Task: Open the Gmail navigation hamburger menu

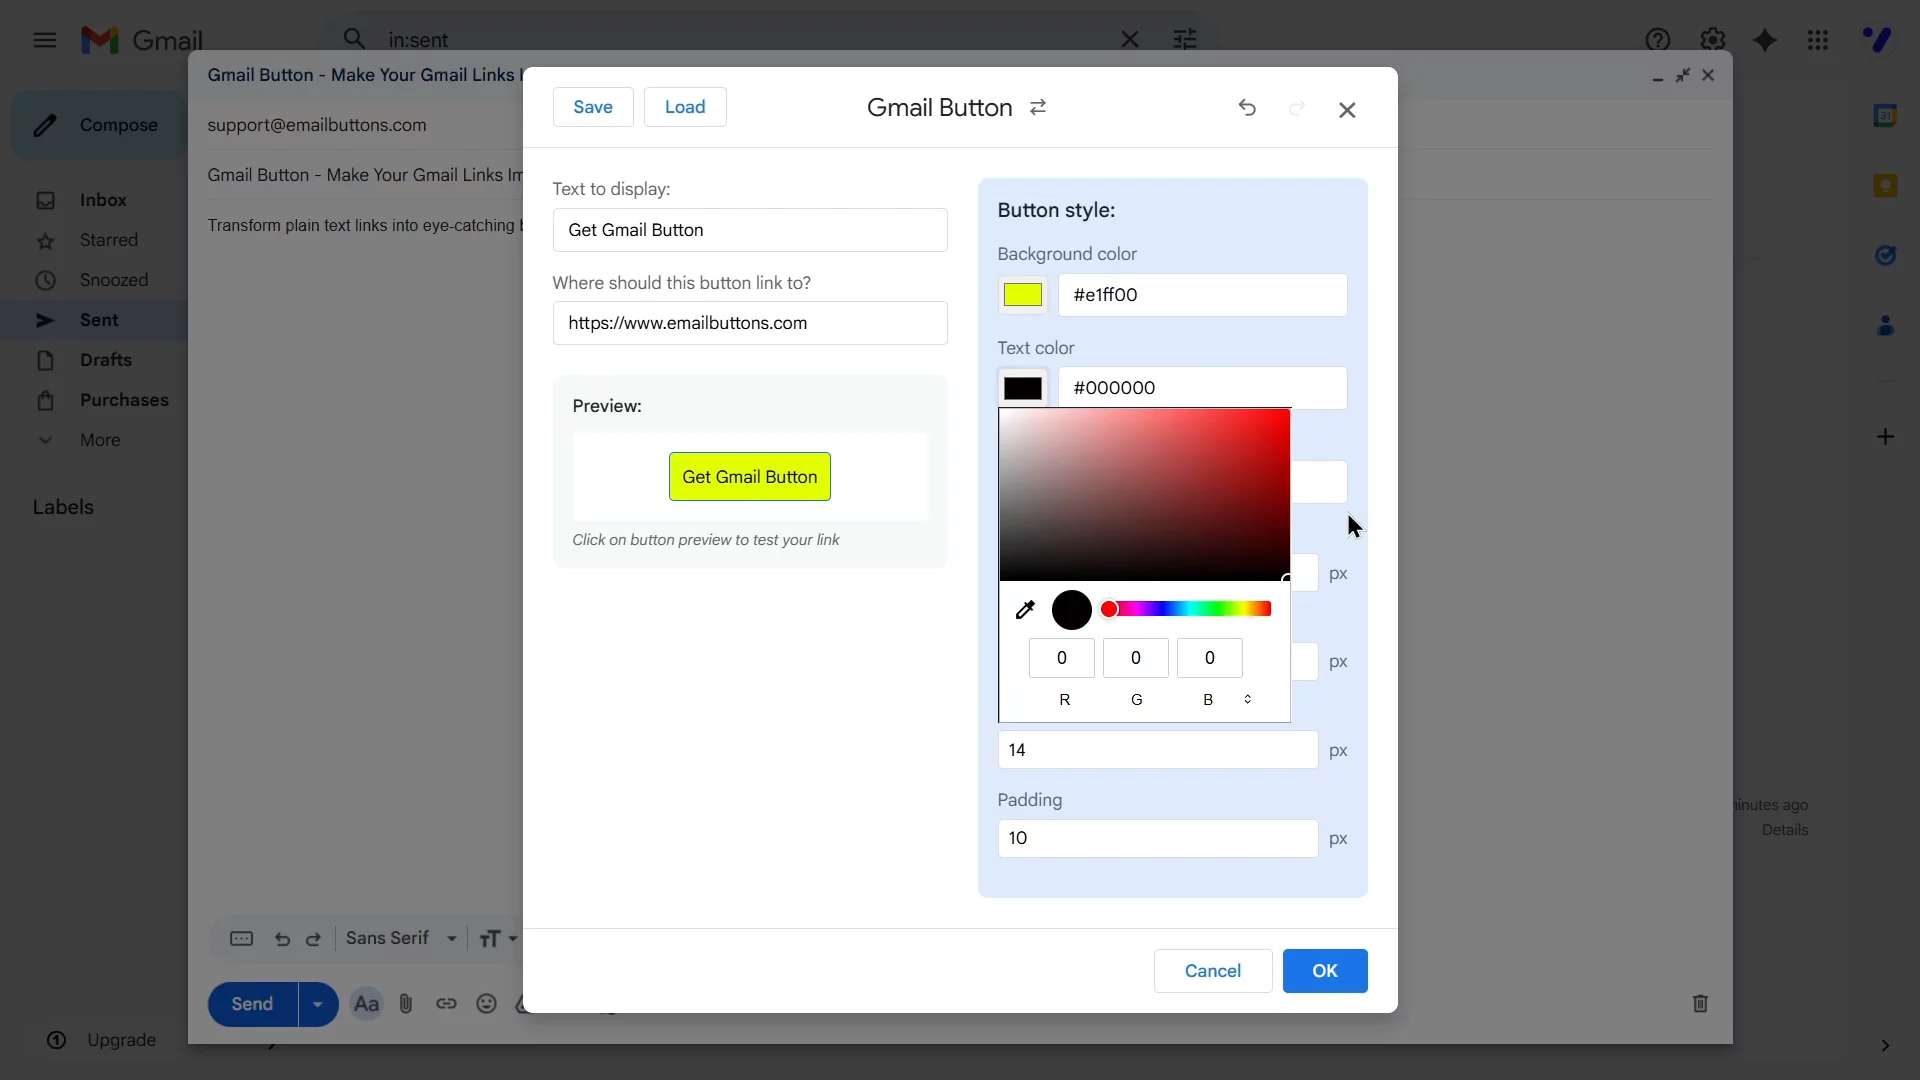Action: [44, 40]
